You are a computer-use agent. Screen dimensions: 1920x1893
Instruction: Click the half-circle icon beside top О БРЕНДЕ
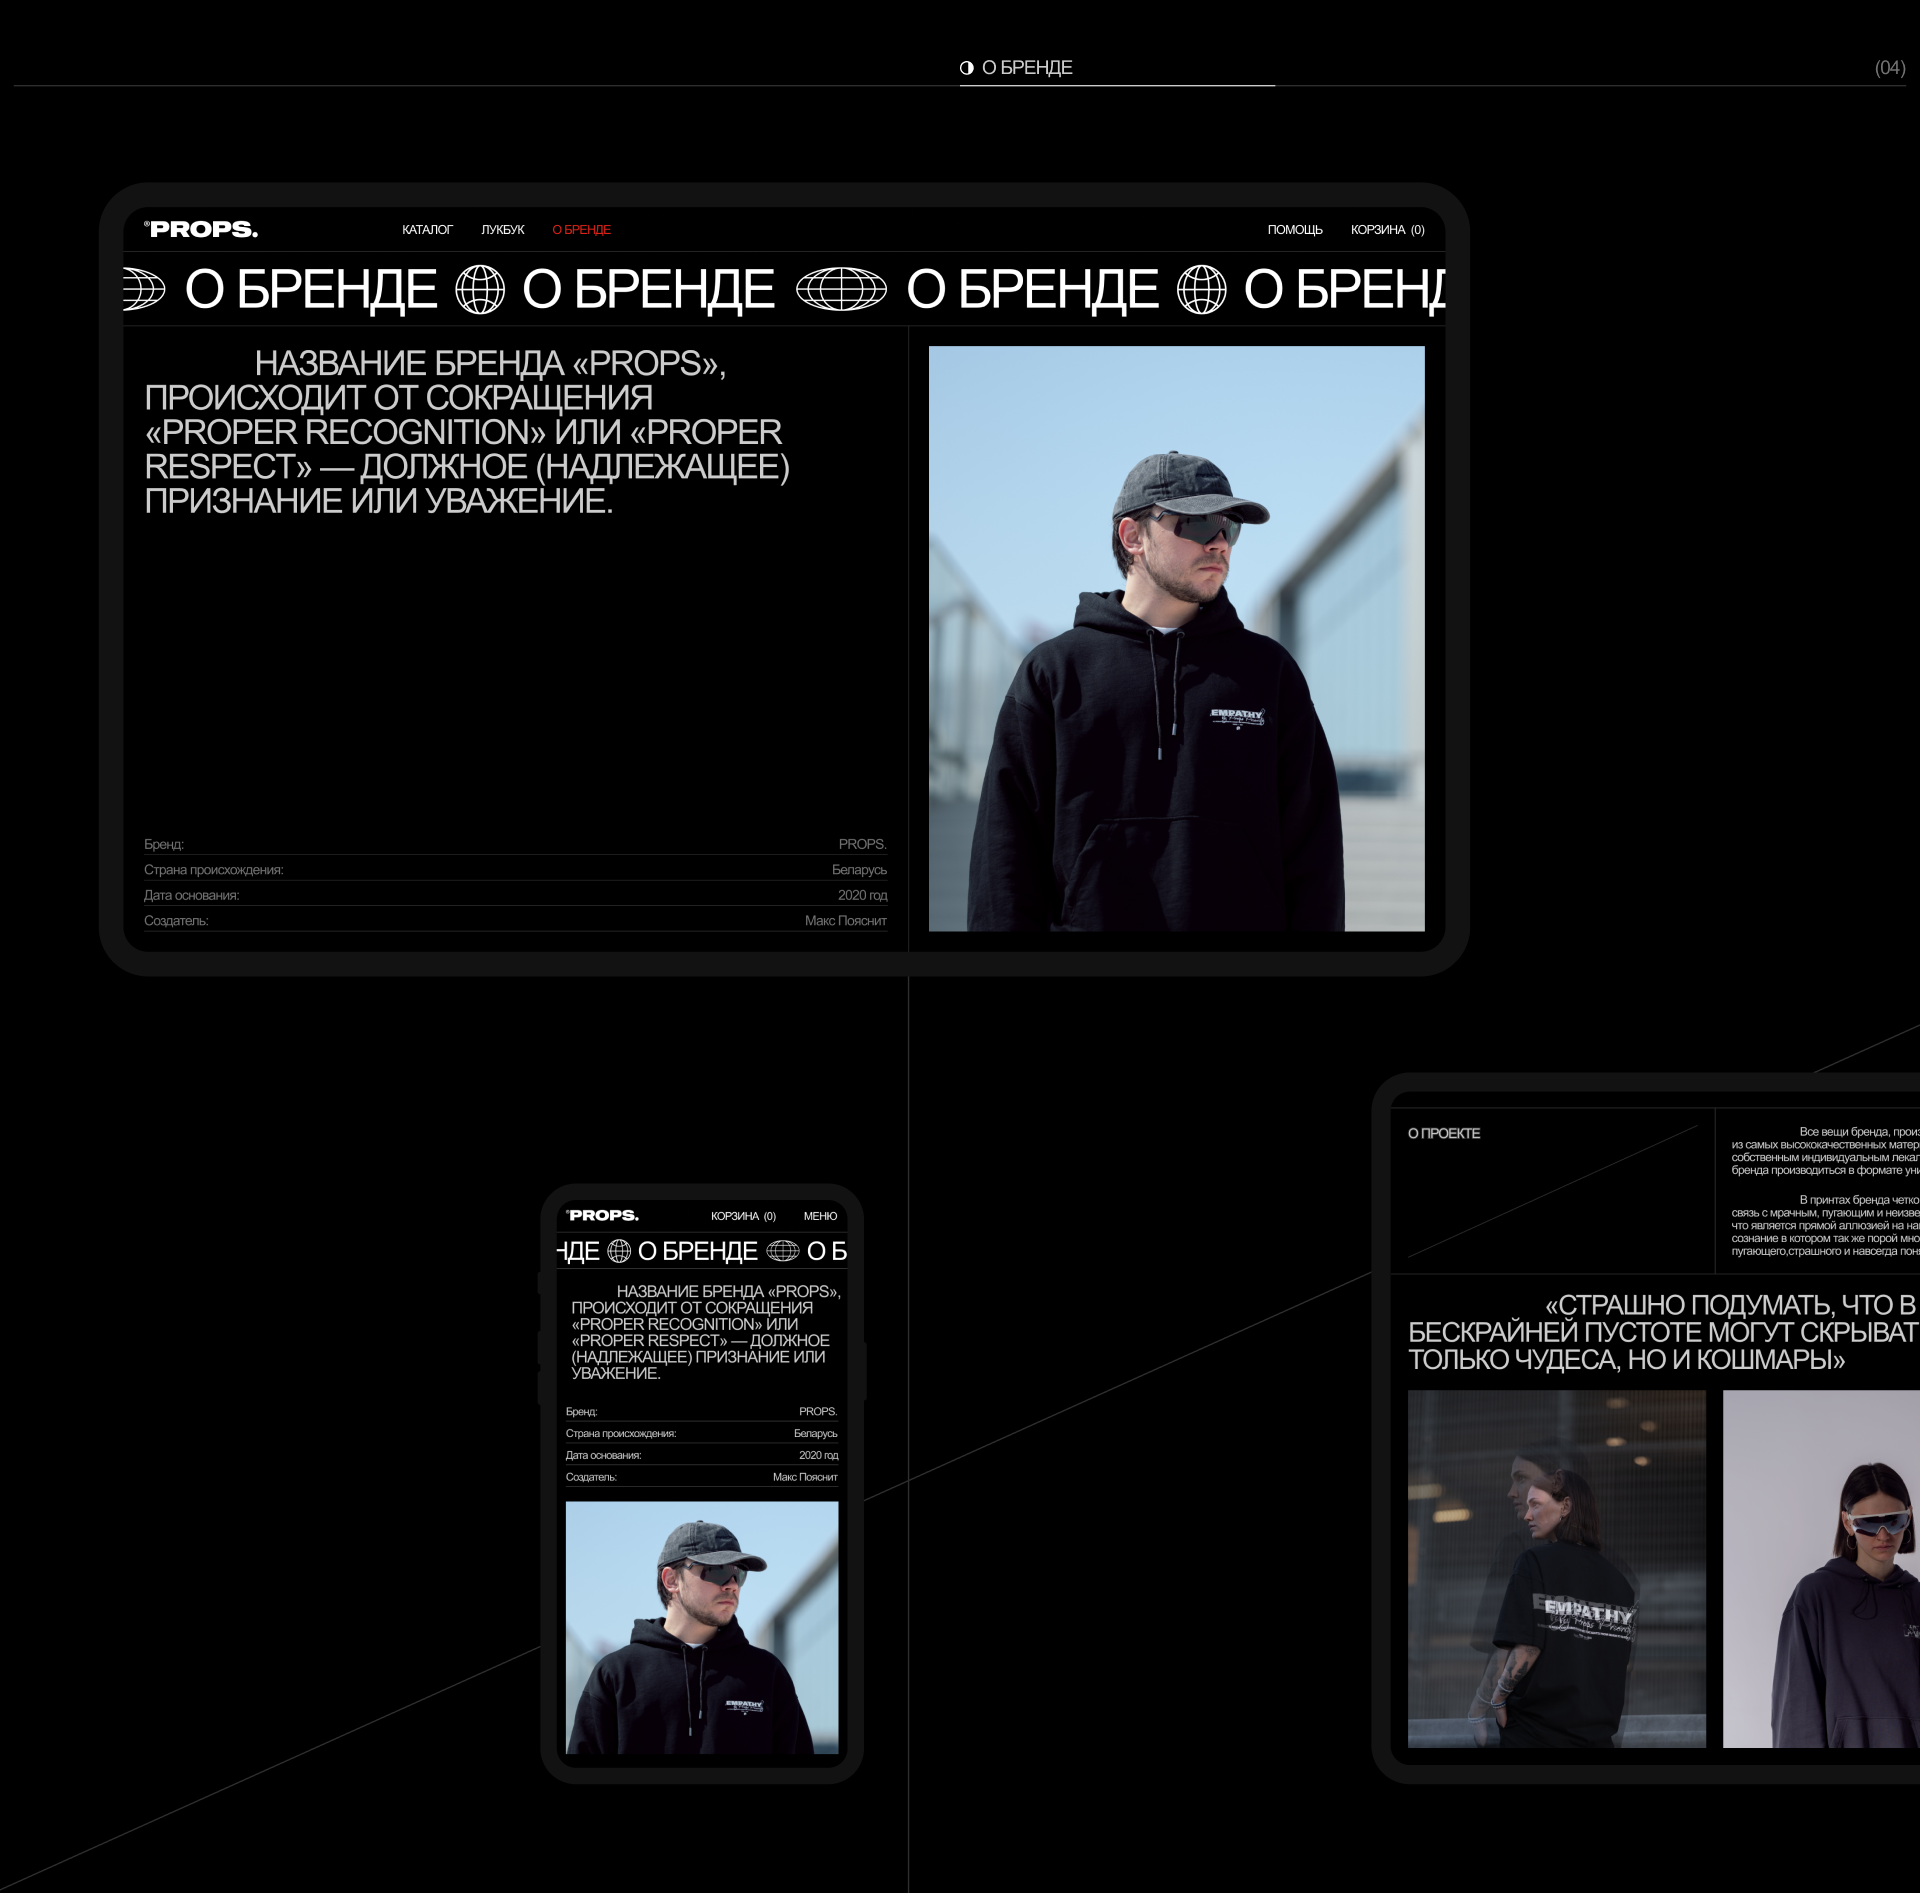[x=966, y=68]
